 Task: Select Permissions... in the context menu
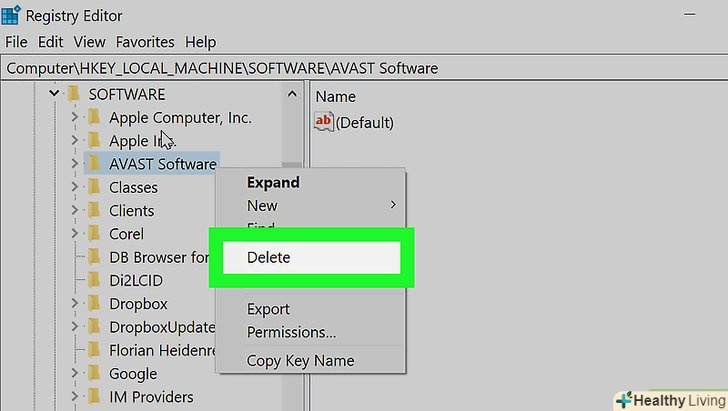coord(291,332)
